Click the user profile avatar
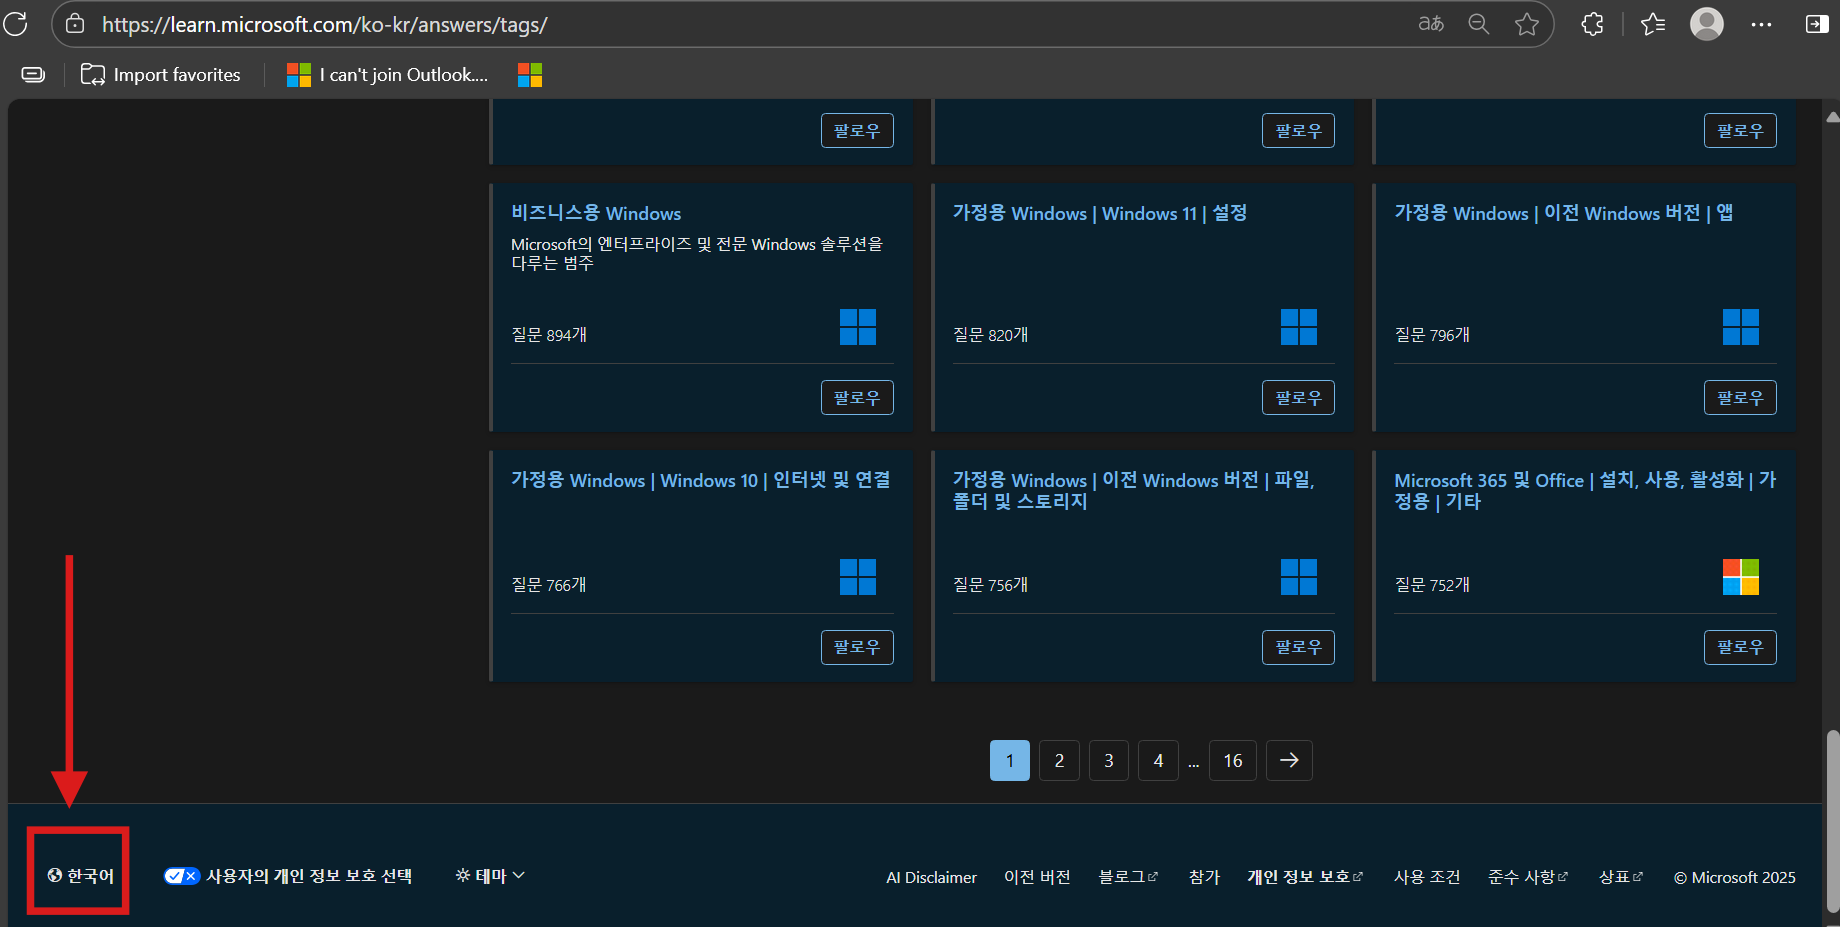 click(x=1707, y=24)
